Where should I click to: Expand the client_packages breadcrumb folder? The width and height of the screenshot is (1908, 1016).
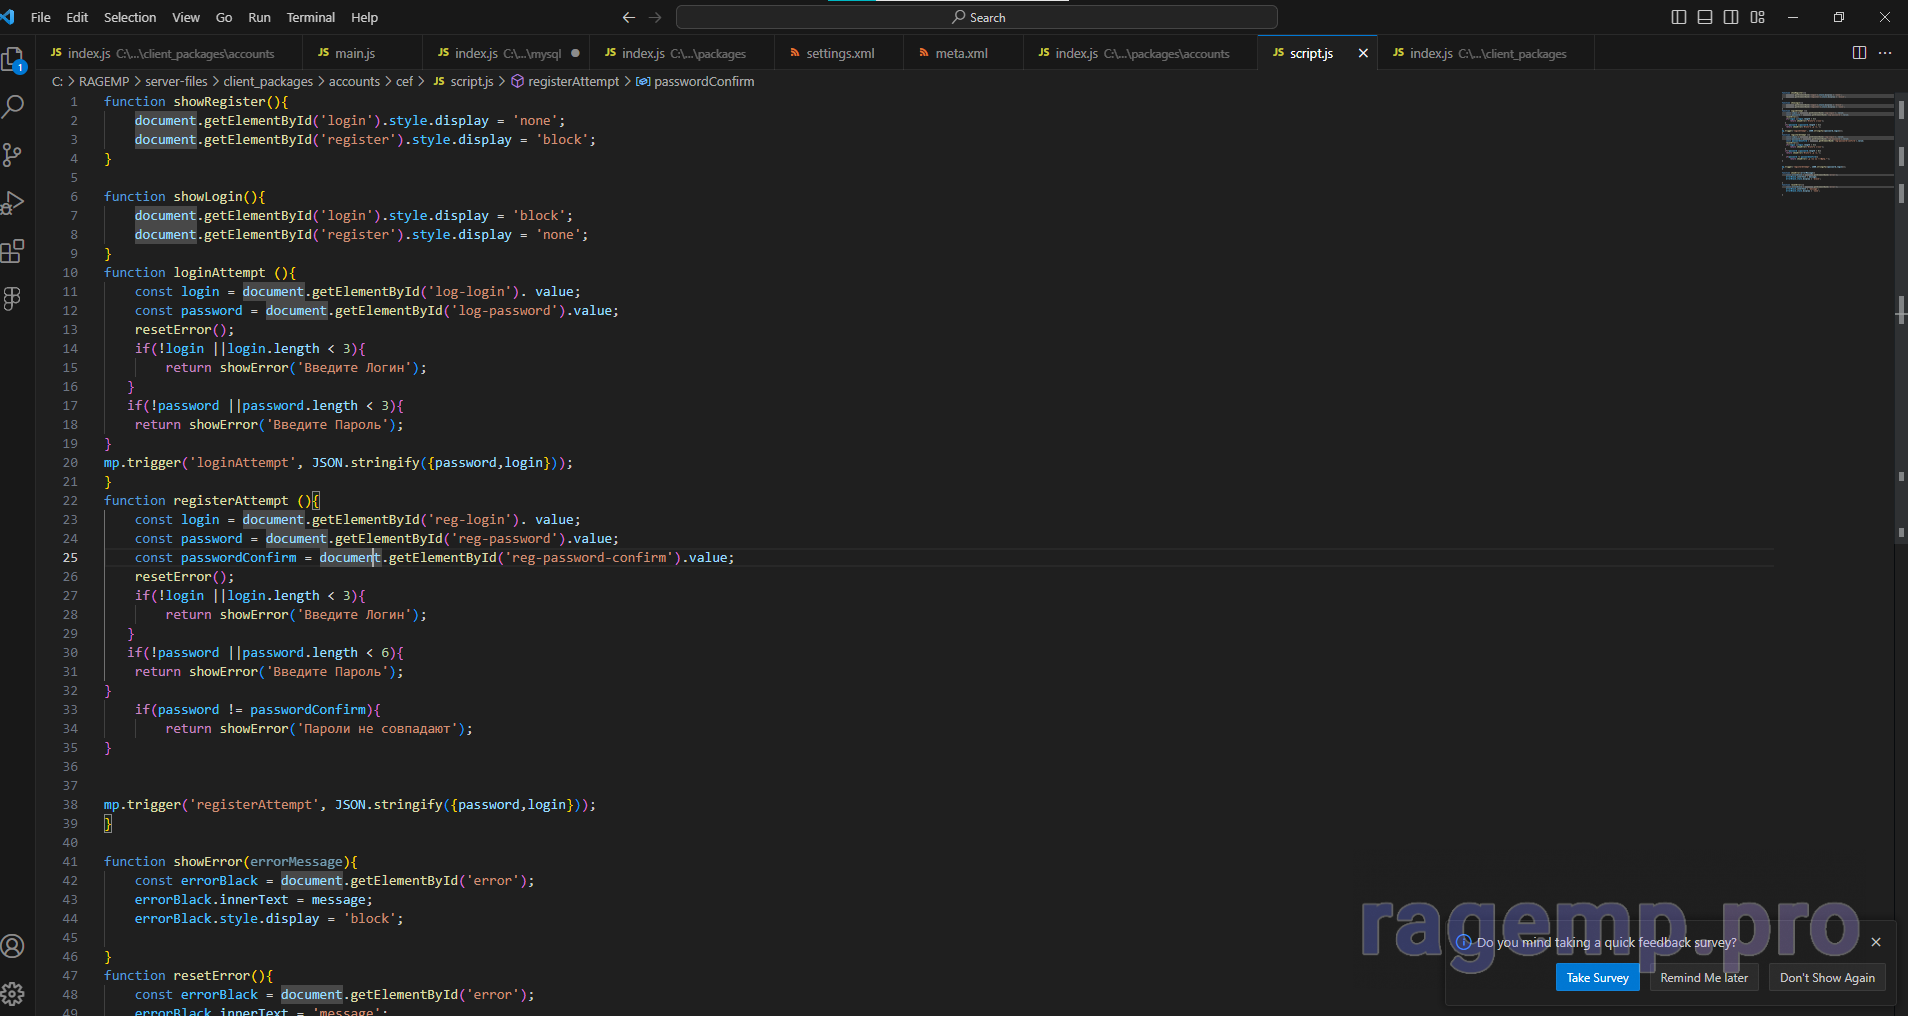click(267, 82)
